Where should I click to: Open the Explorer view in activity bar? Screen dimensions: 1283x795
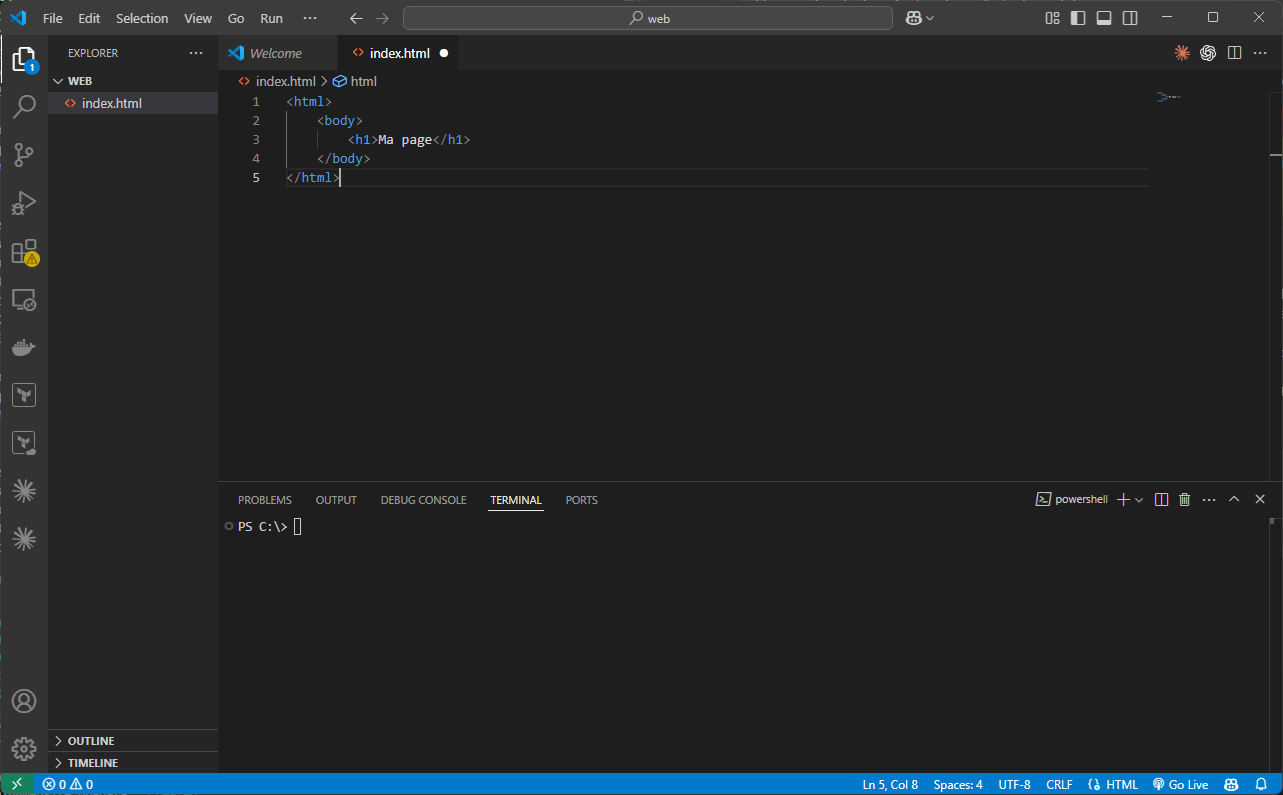click(24, 60)
